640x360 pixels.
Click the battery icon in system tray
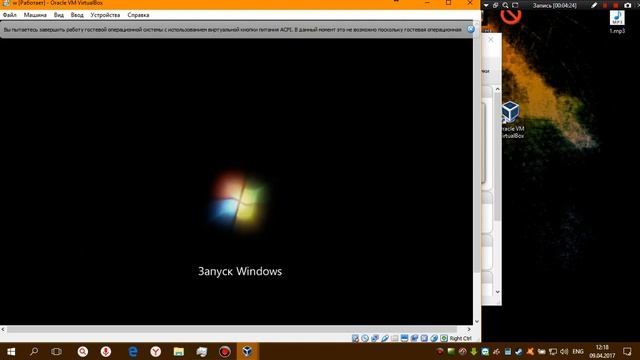pos(541,351)
